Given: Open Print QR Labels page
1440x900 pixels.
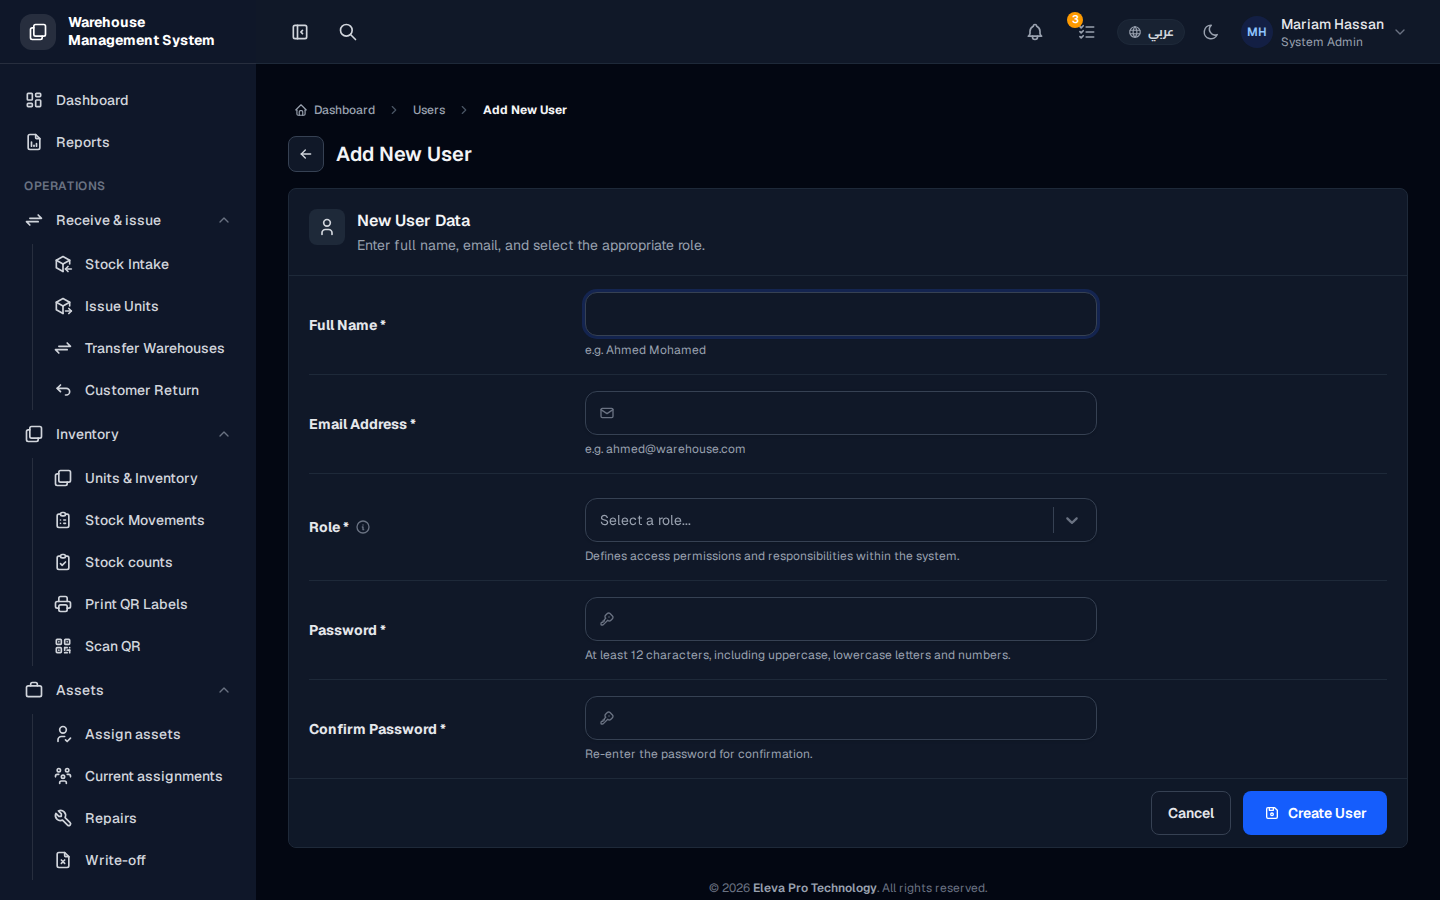Looking at the screenshot, I should point(143,604).
